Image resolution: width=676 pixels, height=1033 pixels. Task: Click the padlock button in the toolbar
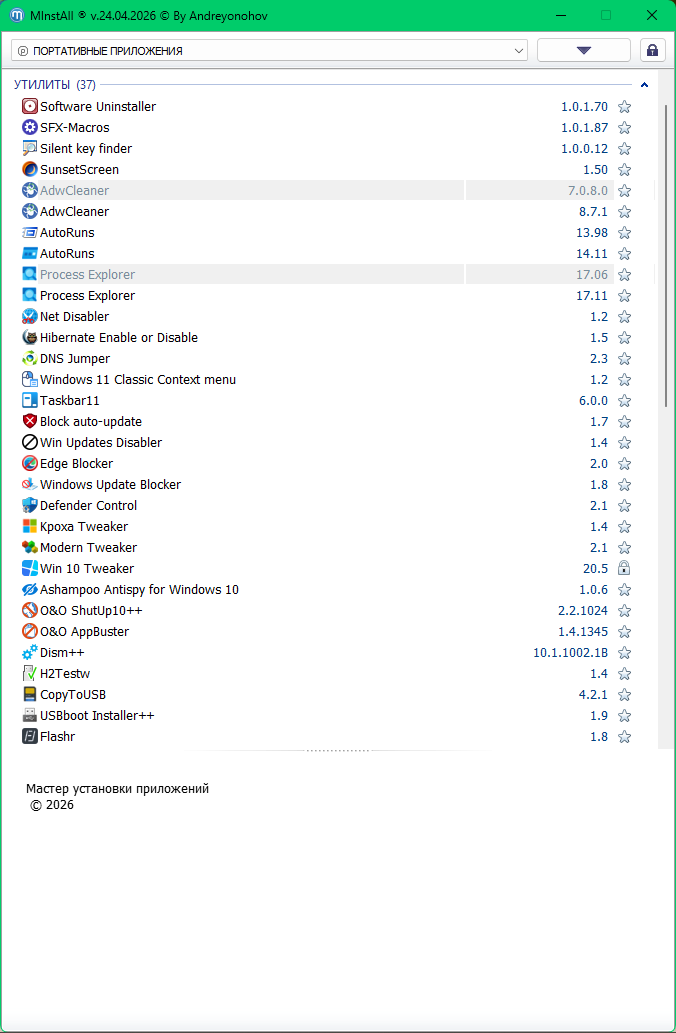pyautogui.click(x=652, y=50)
